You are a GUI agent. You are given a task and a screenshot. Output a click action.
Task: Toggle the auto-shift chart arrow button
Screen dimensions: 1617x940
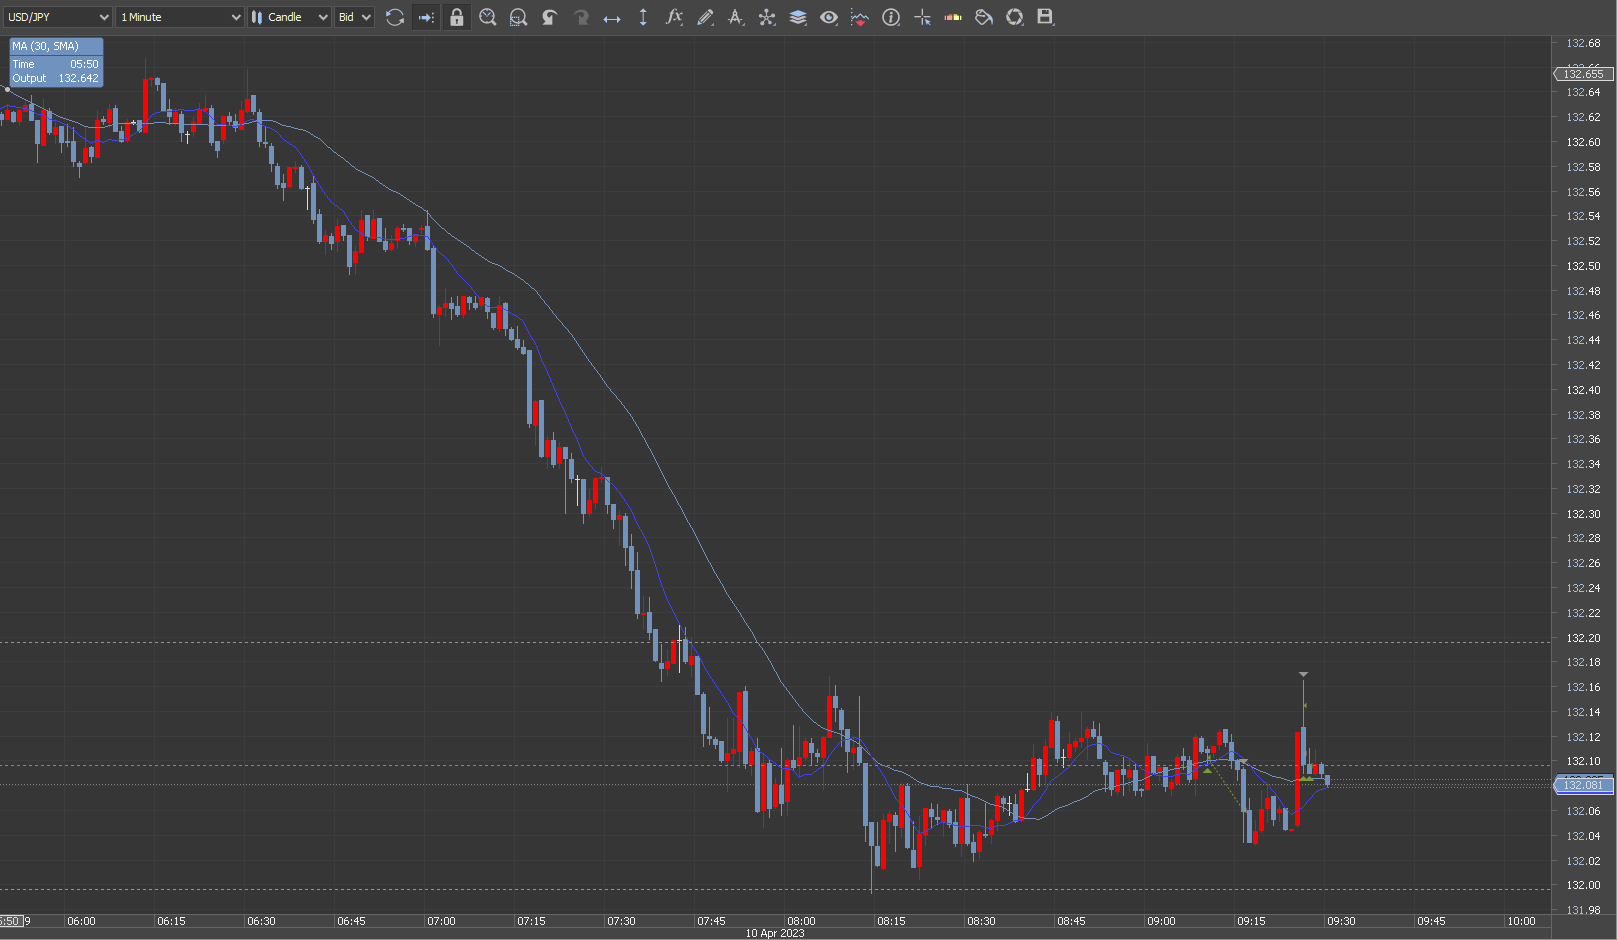point(426,17)
